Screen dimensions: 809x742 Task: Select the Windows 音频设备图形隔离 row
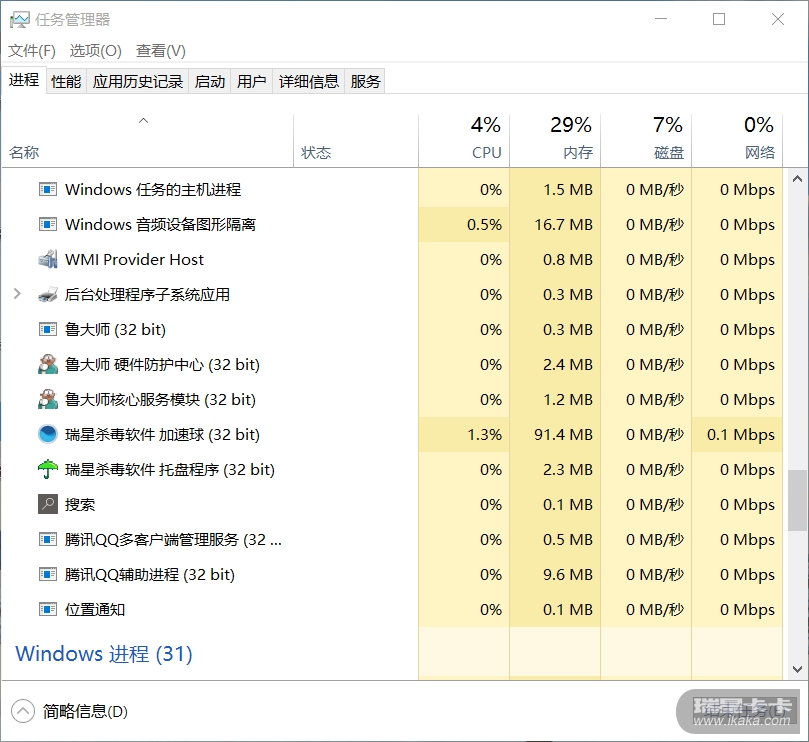392,224
